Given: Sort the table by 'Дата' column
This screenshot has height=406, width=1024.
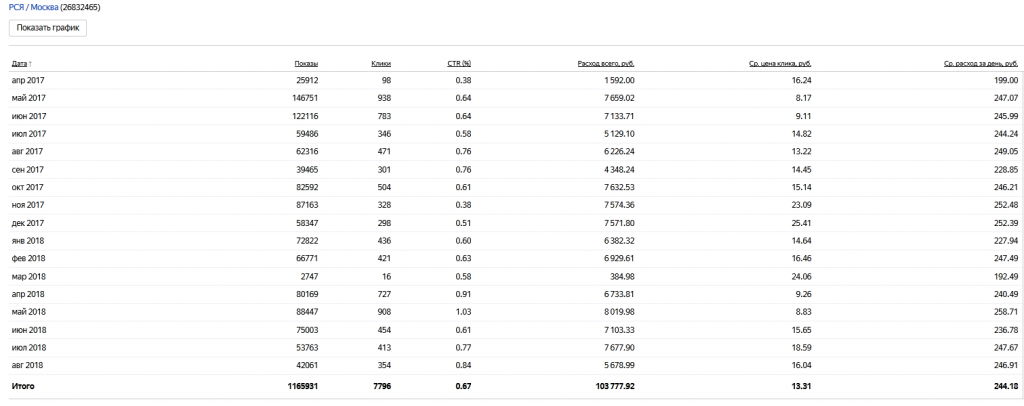Looking at the screenshot, I should (x=19, y=63).
